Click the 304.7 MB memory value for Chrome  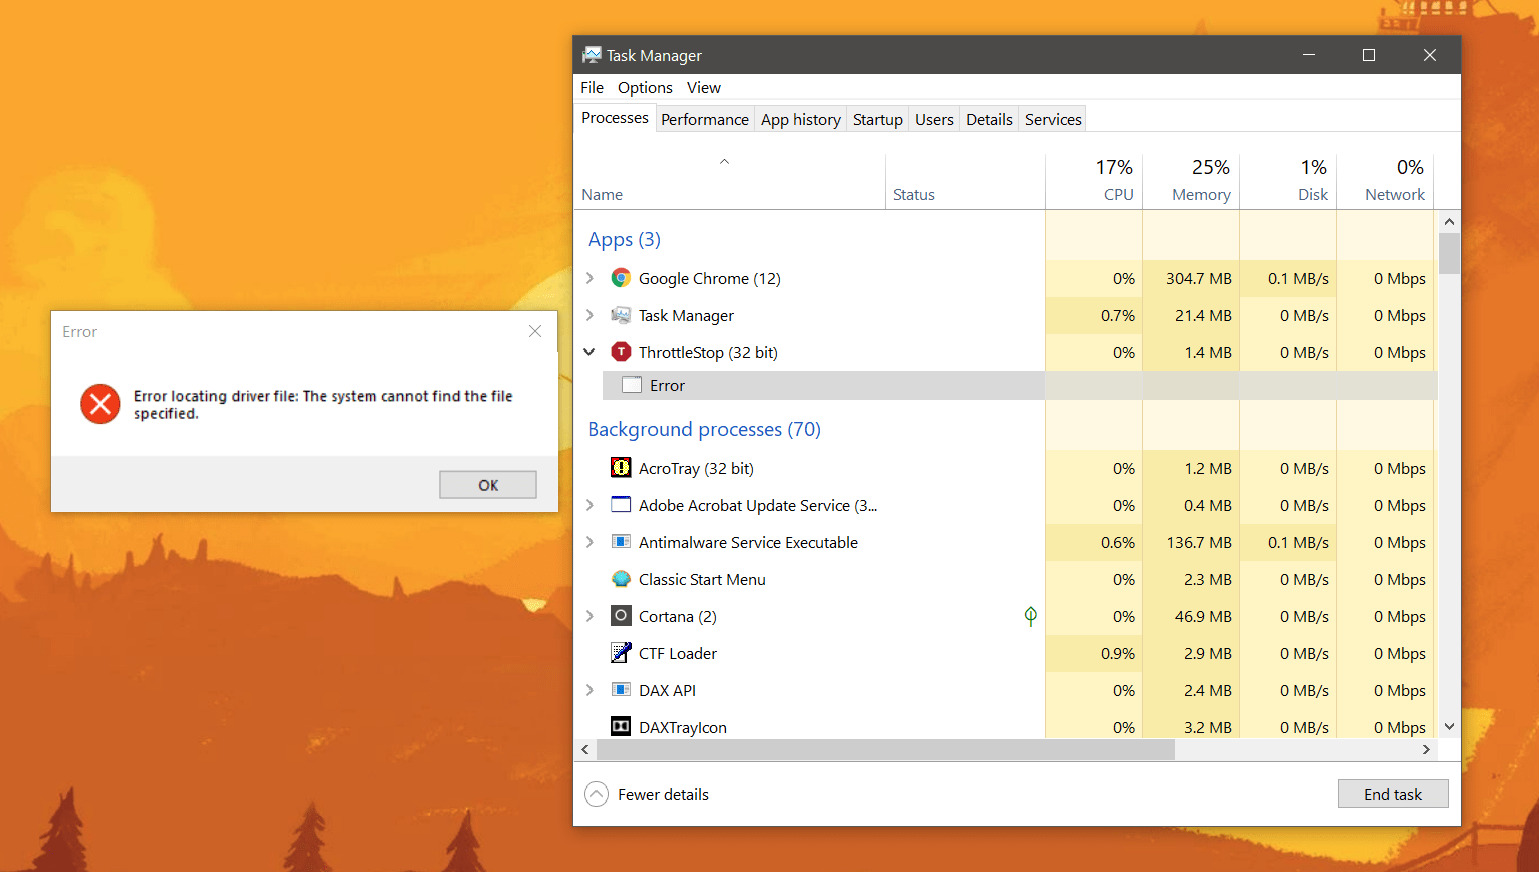[x=1199, y=278]
